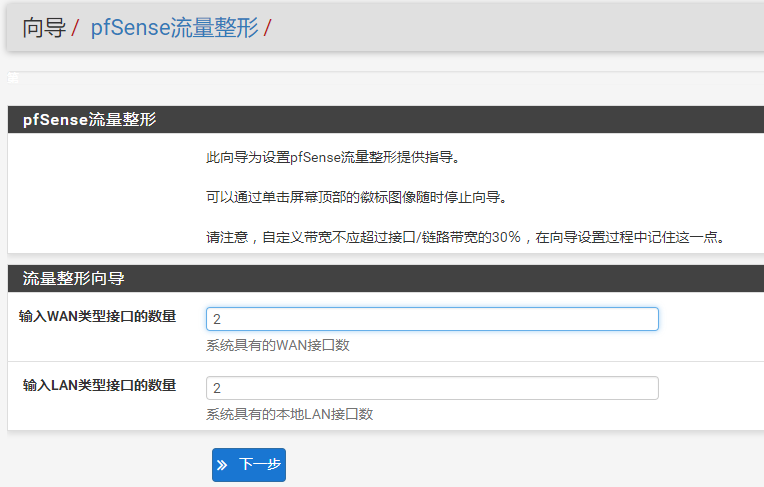
Task: Click the double-chevron icon on 下一步 button
Action: point(222,465)
